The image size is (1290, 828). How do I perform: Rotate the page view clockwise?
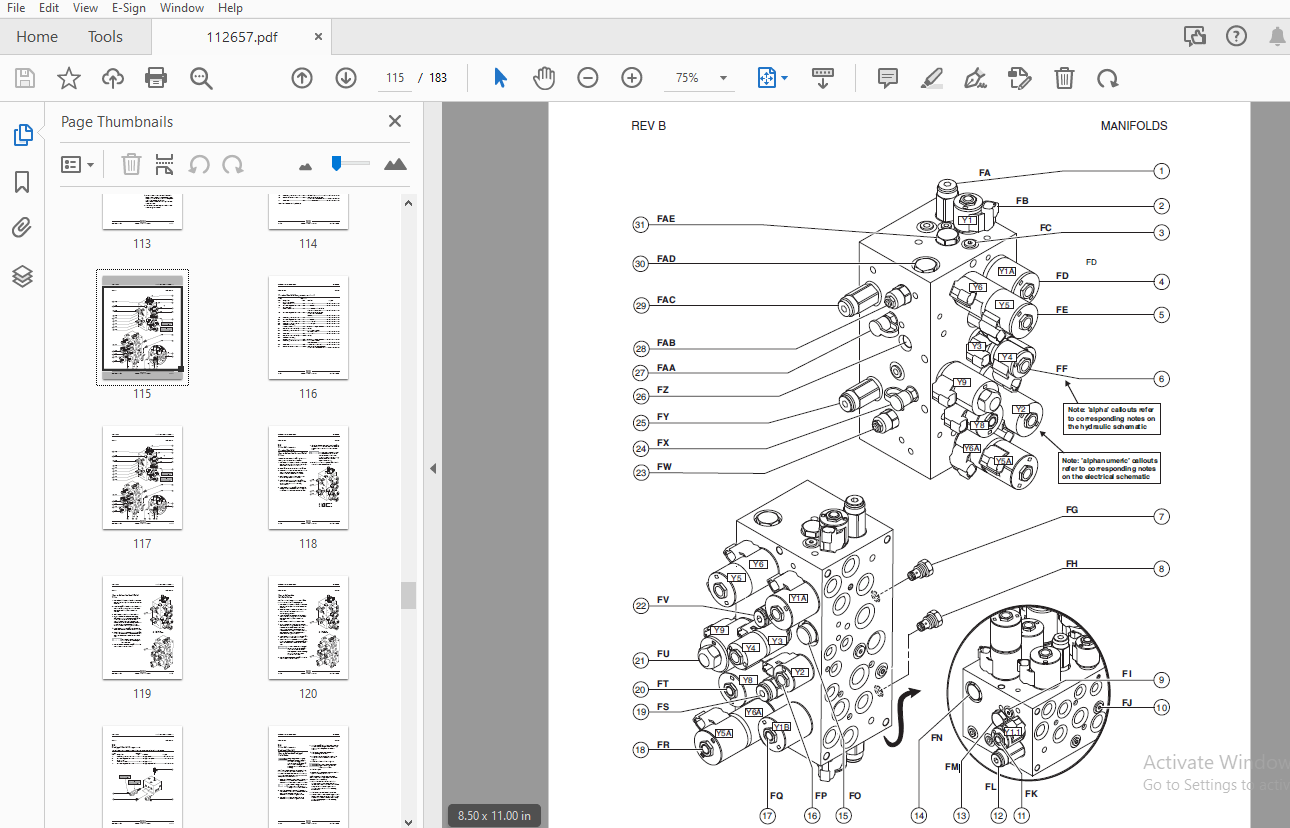pos(1107,78)
